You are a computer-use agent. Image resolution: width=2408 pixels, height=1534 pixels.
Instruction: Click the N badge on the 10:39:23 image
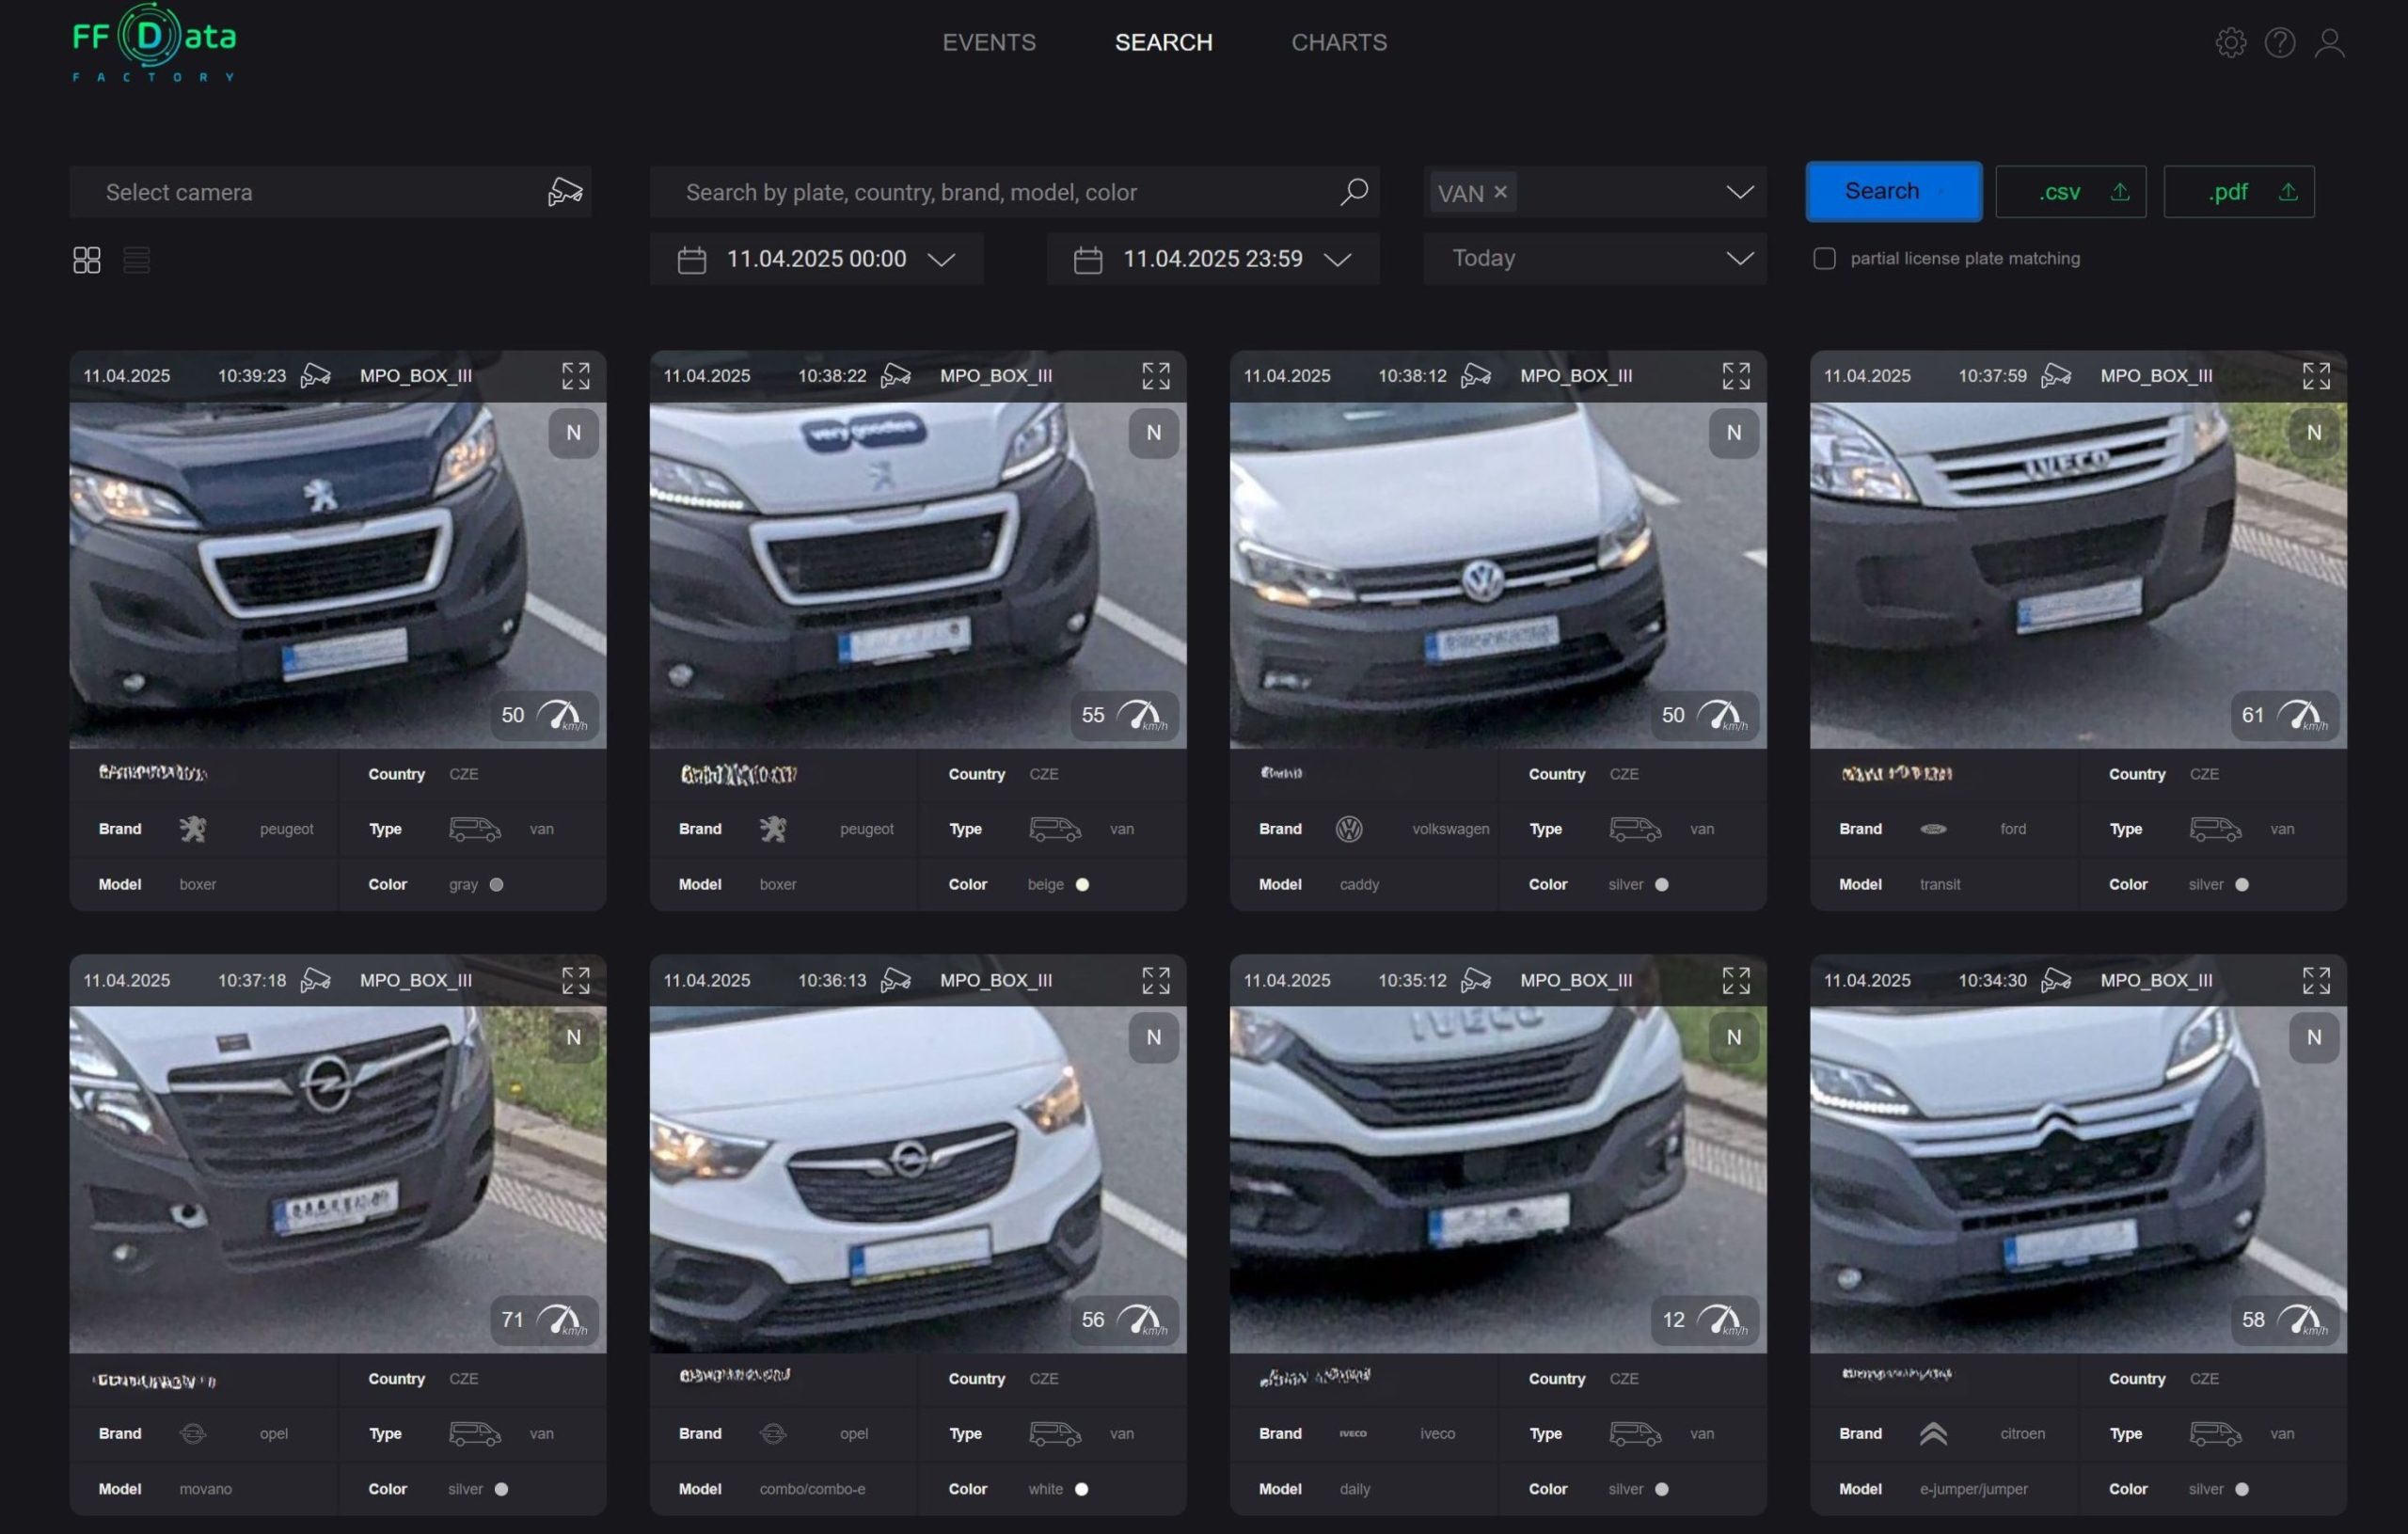573,433
